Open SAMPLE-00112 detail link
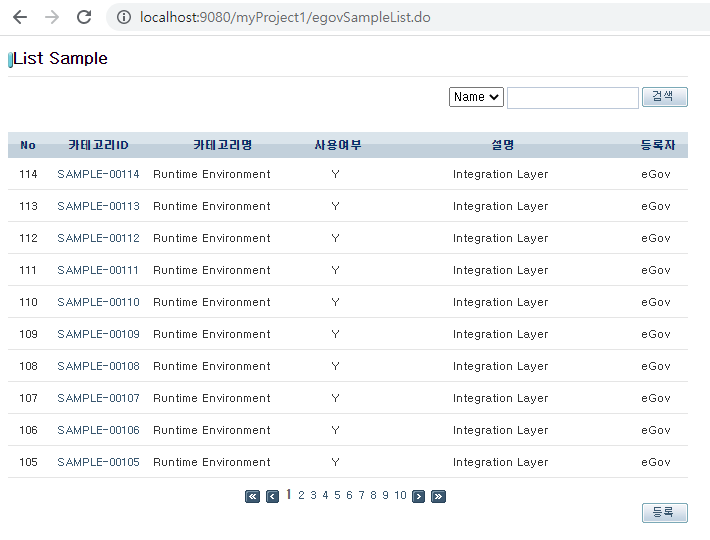 98,239
